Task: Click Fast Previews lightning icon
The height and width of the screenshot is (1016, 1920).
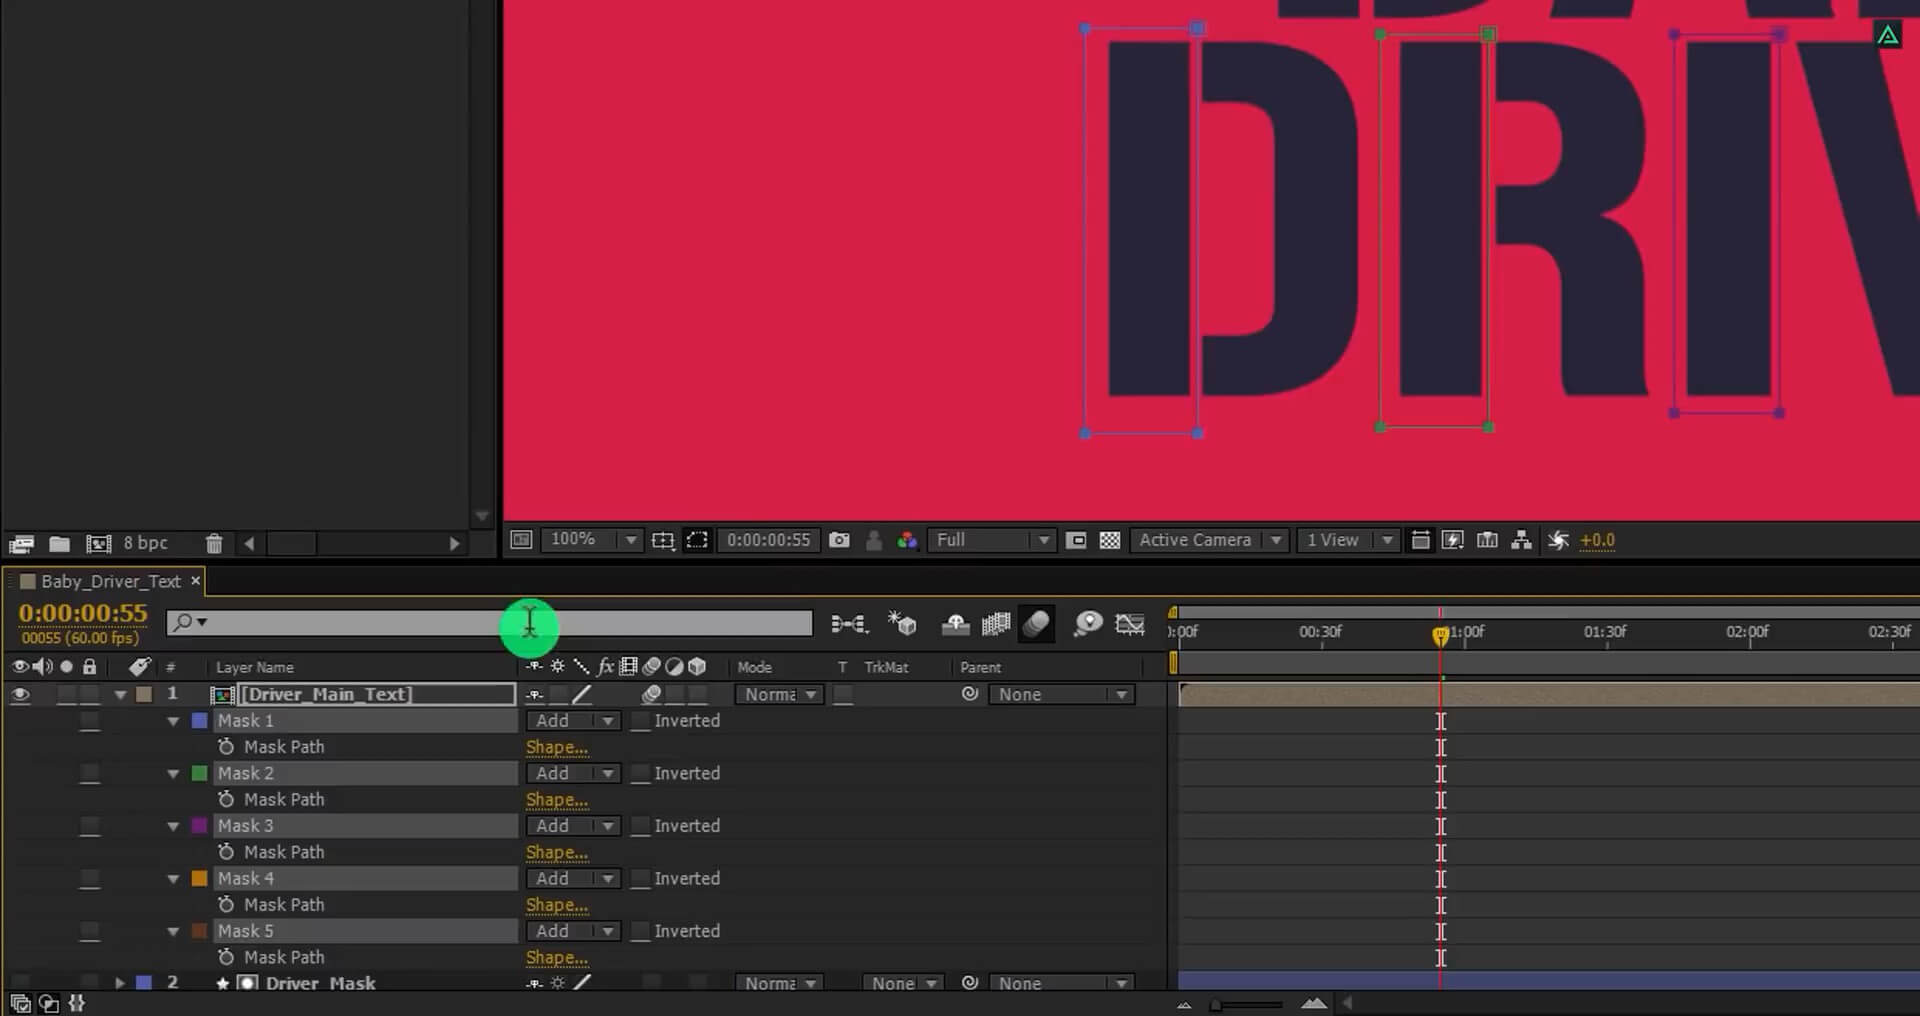Action: (1453, 540)
